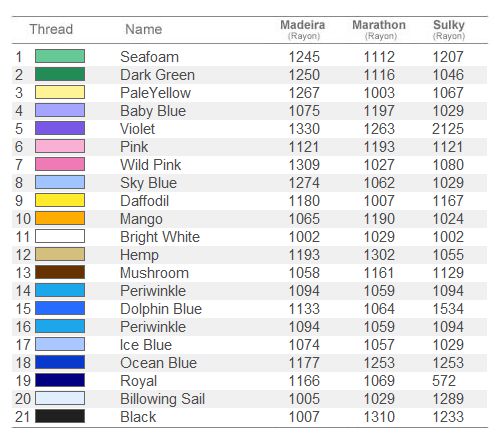Click the Sulky (Rayon) column header
The image size is (500, 438).
coord(449,30)
